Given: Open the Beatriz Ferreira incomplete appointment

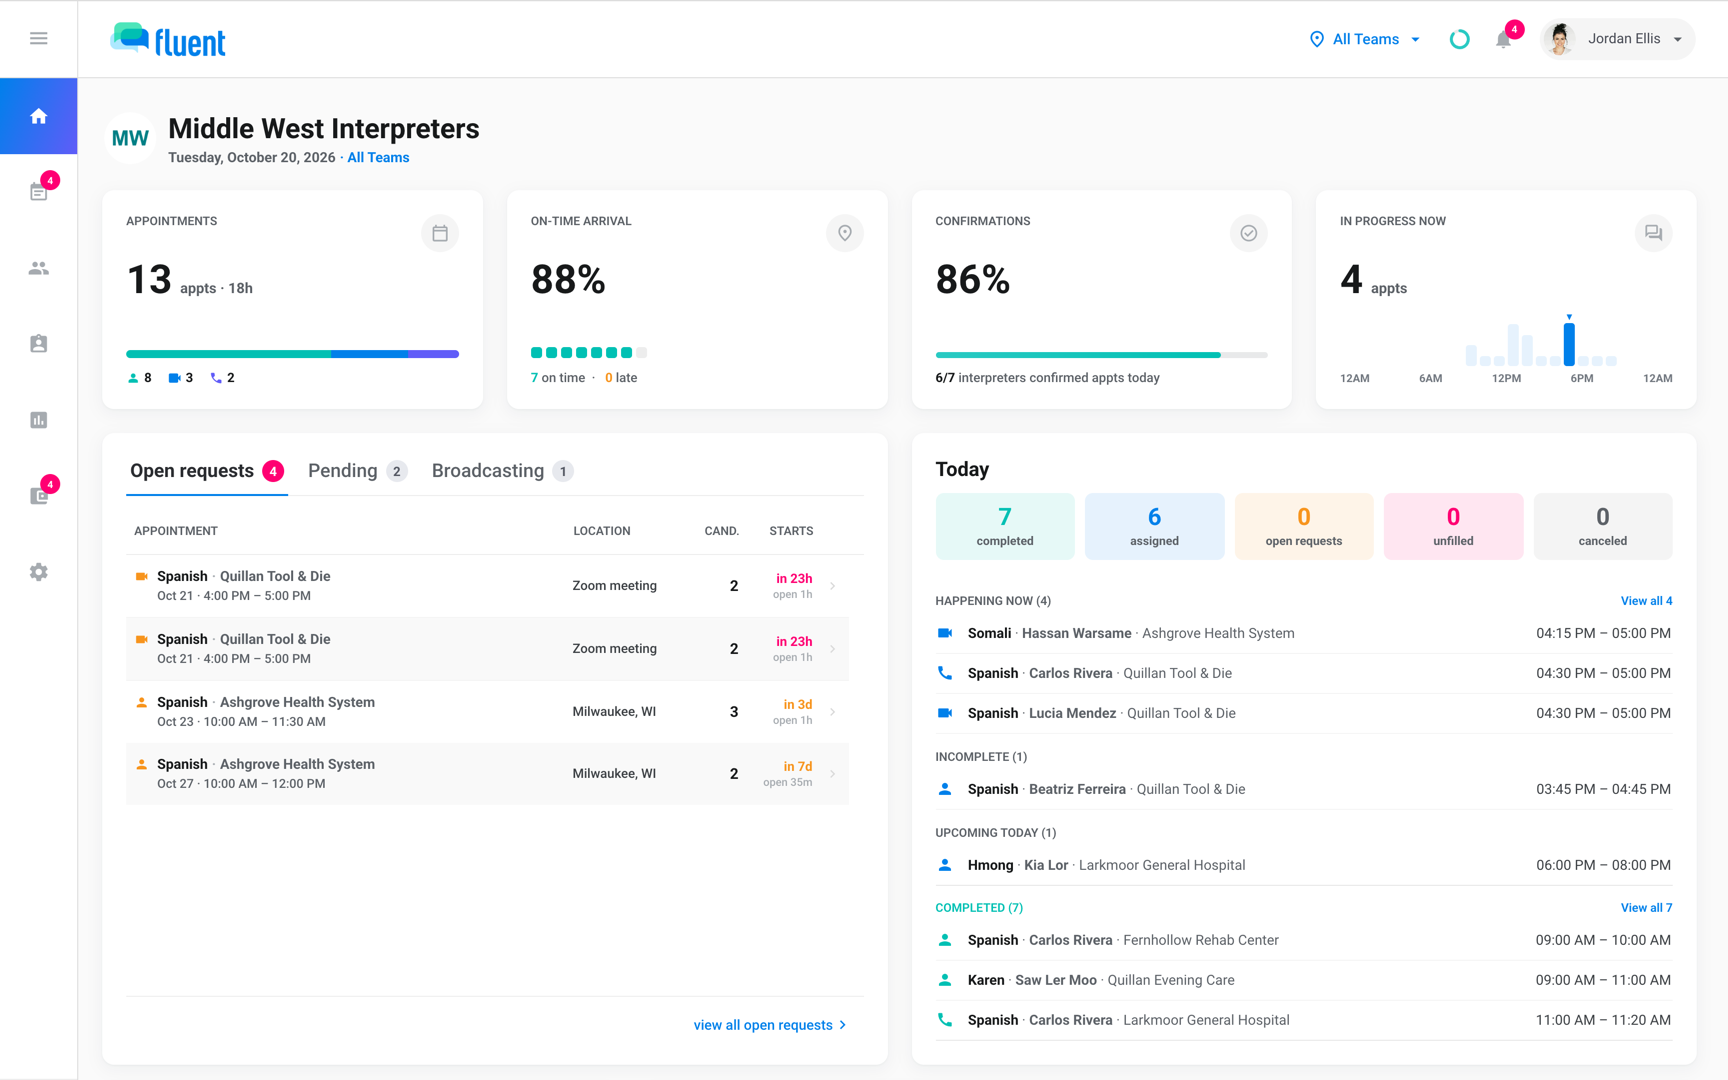Looking at the screenshot, I should [x=1303, y=789].
